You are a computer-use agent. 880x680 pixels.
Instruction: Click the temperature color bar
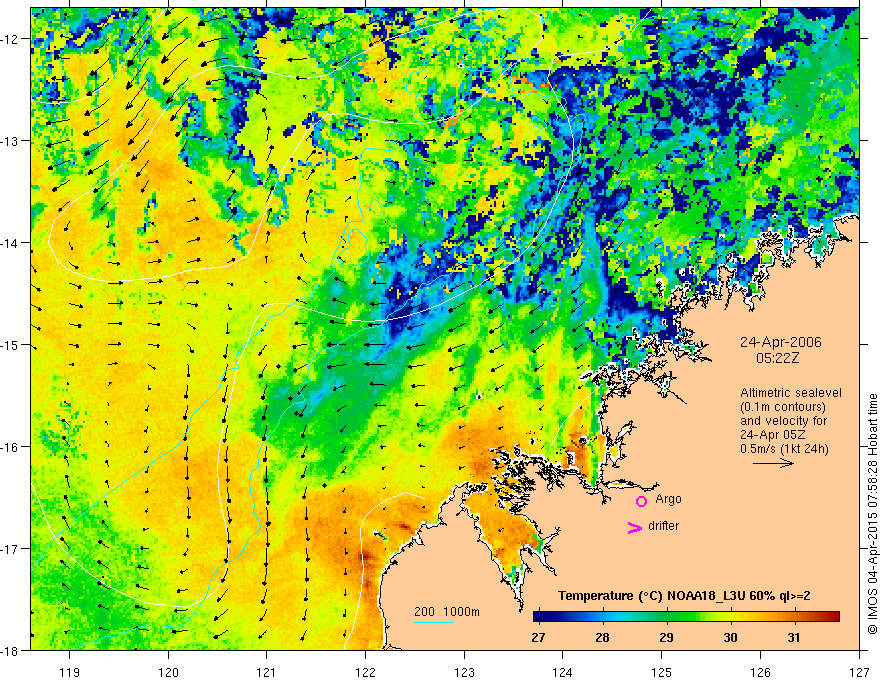pos(686,616)
